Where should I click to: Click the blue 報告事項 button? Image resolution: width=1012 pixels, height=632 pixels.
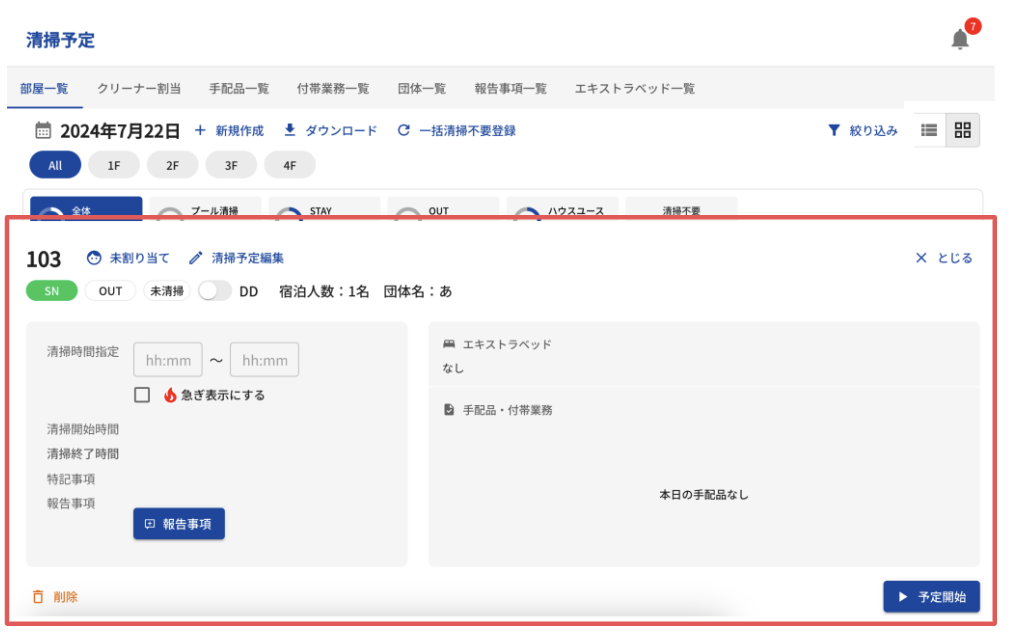point(179,524)
